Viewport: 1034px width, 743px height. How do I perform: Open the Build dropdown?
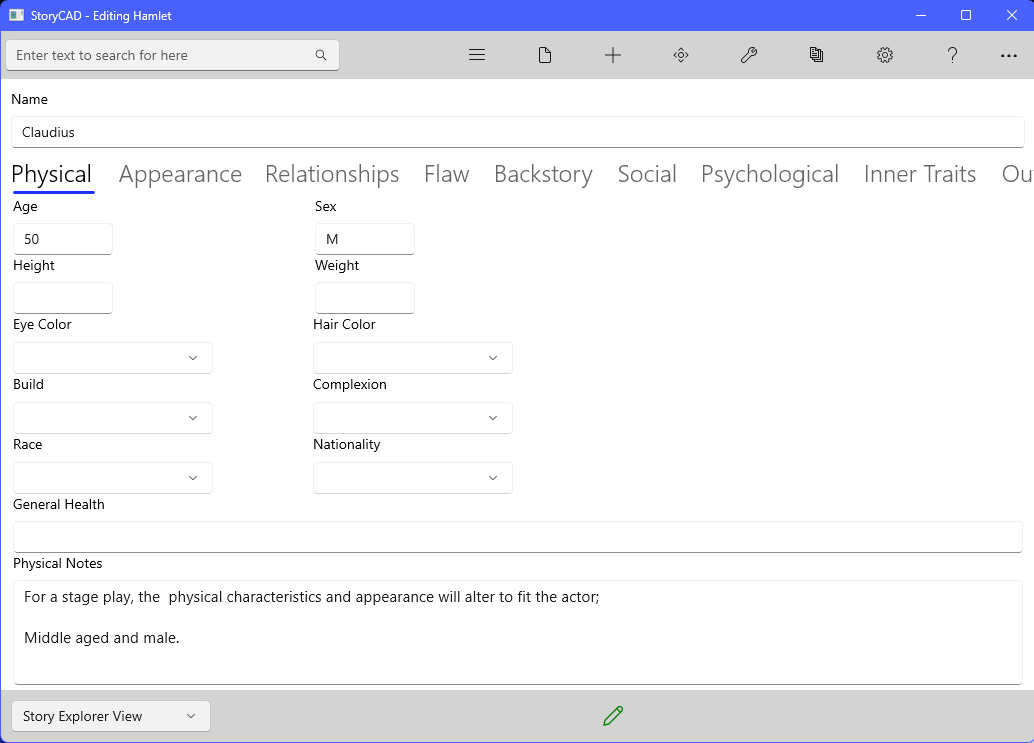(x=113, y=418)
